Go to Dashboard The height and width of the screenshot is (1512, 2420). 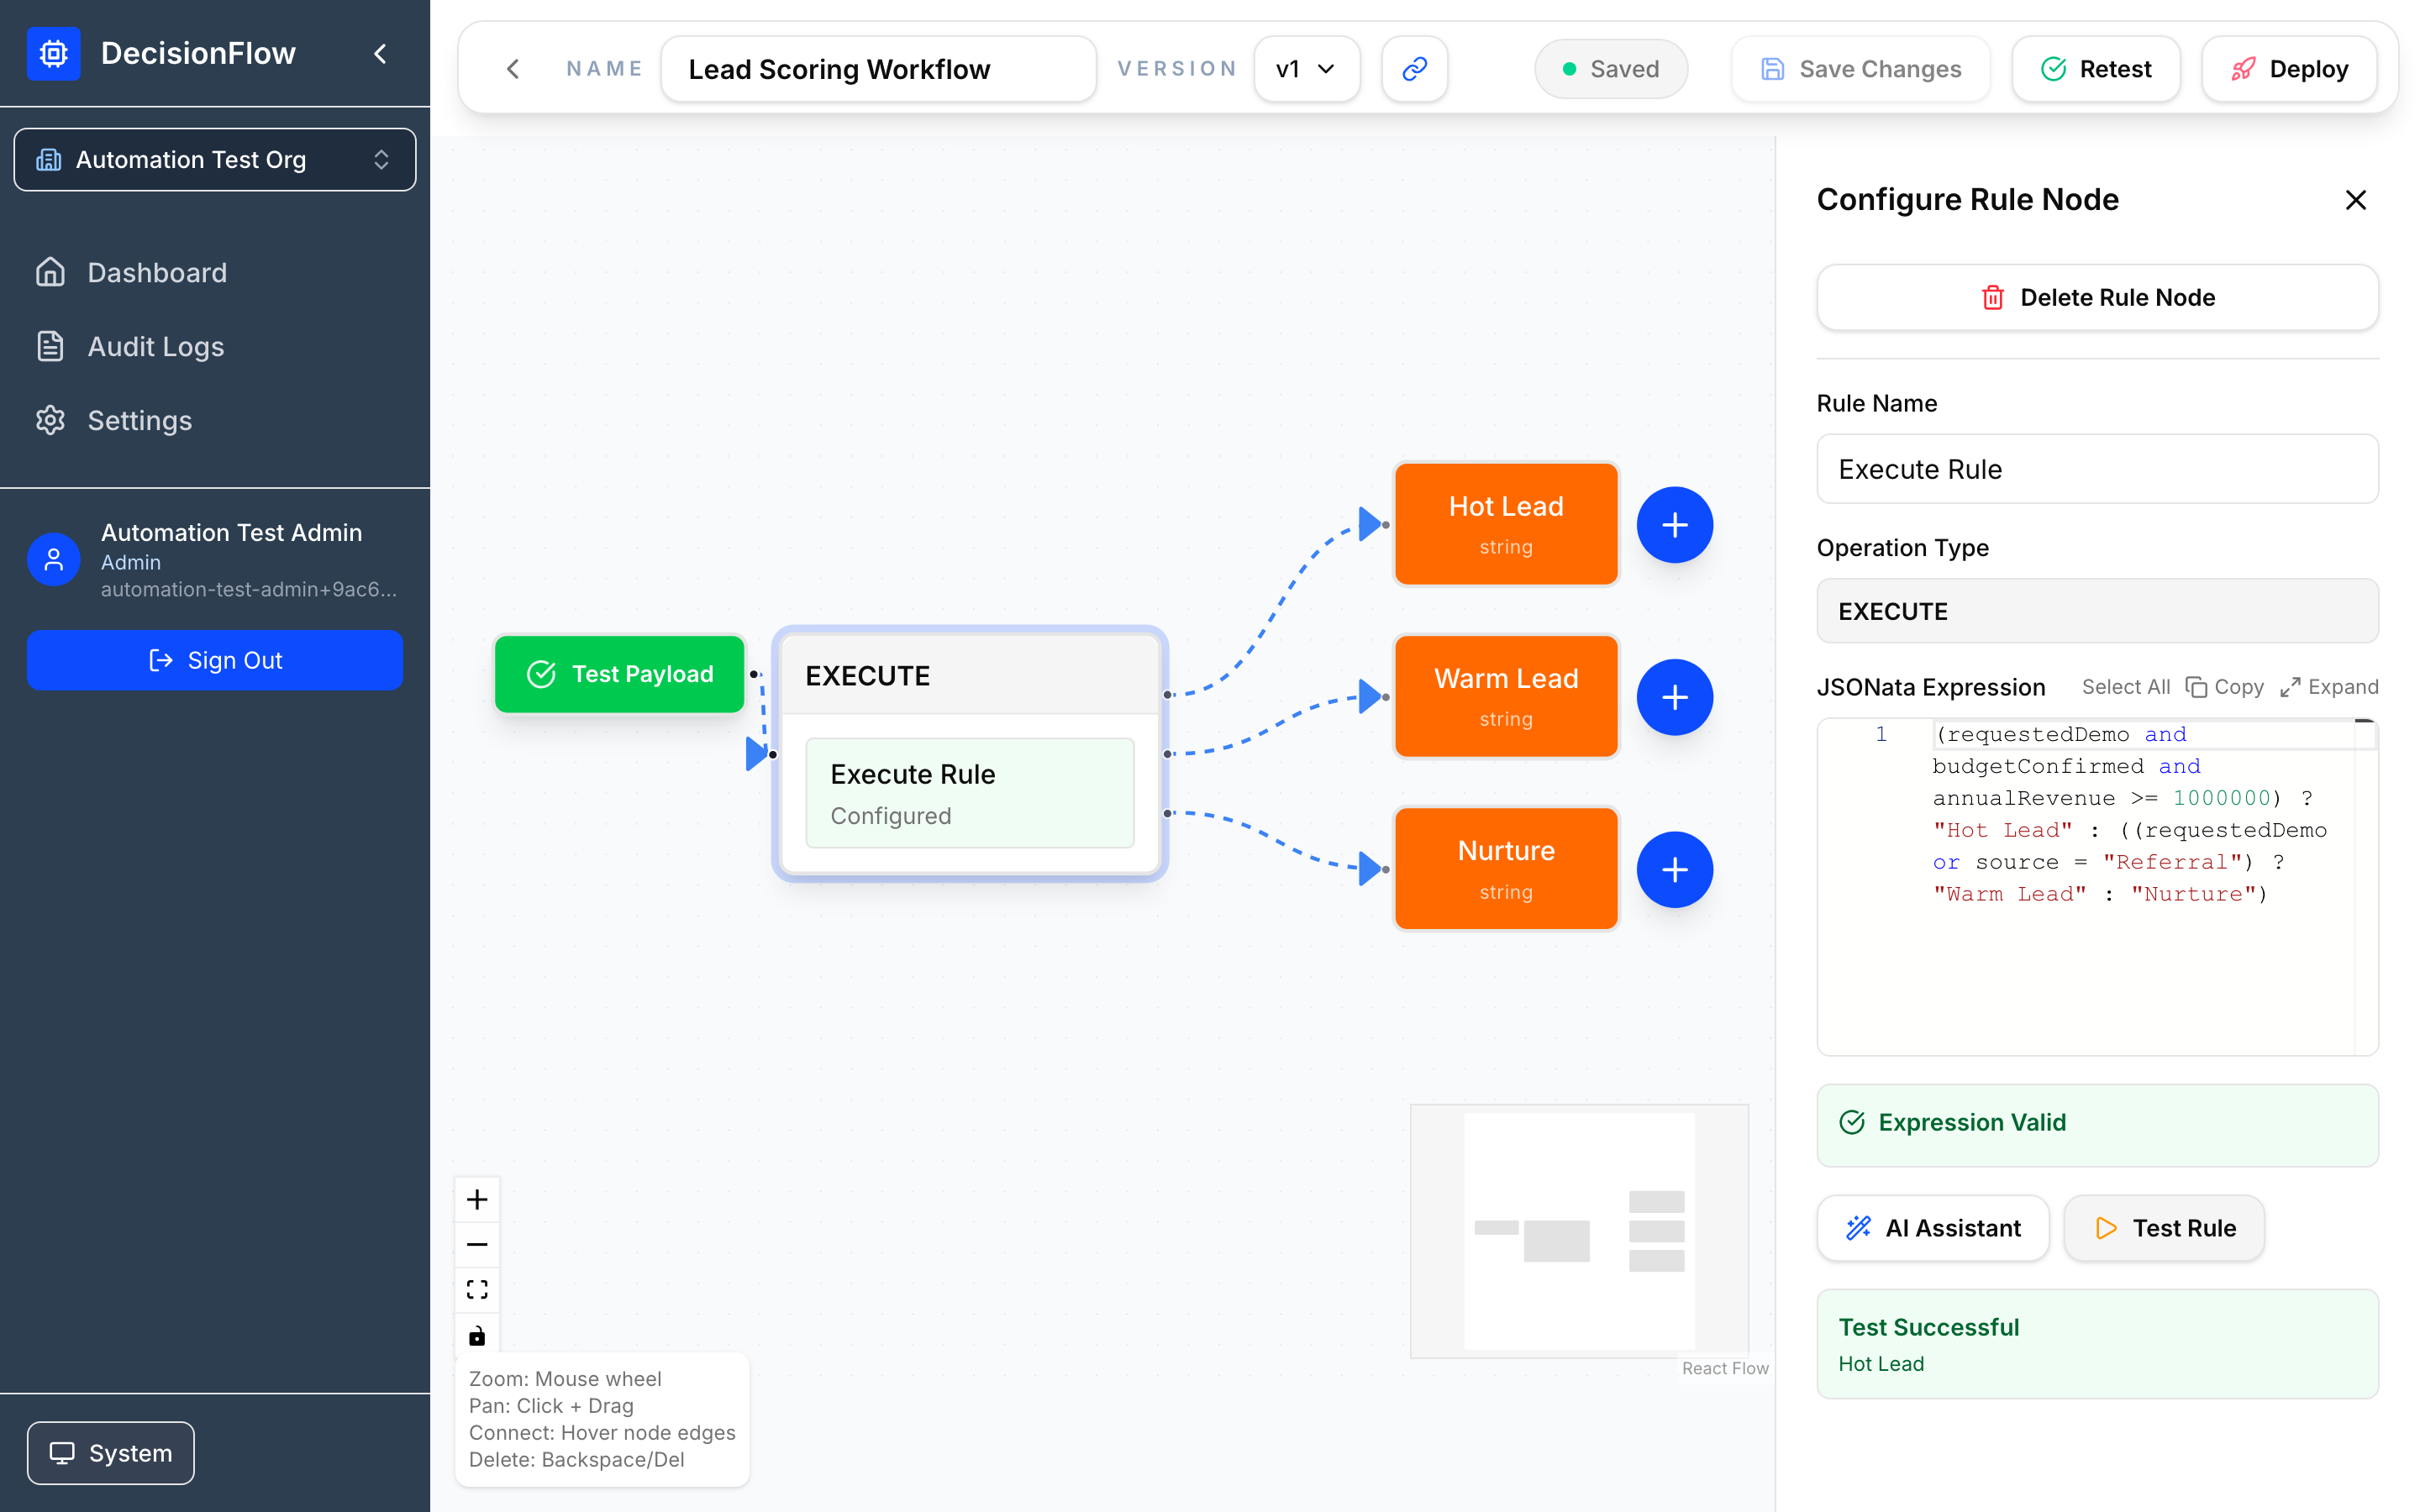pos(215,273)
